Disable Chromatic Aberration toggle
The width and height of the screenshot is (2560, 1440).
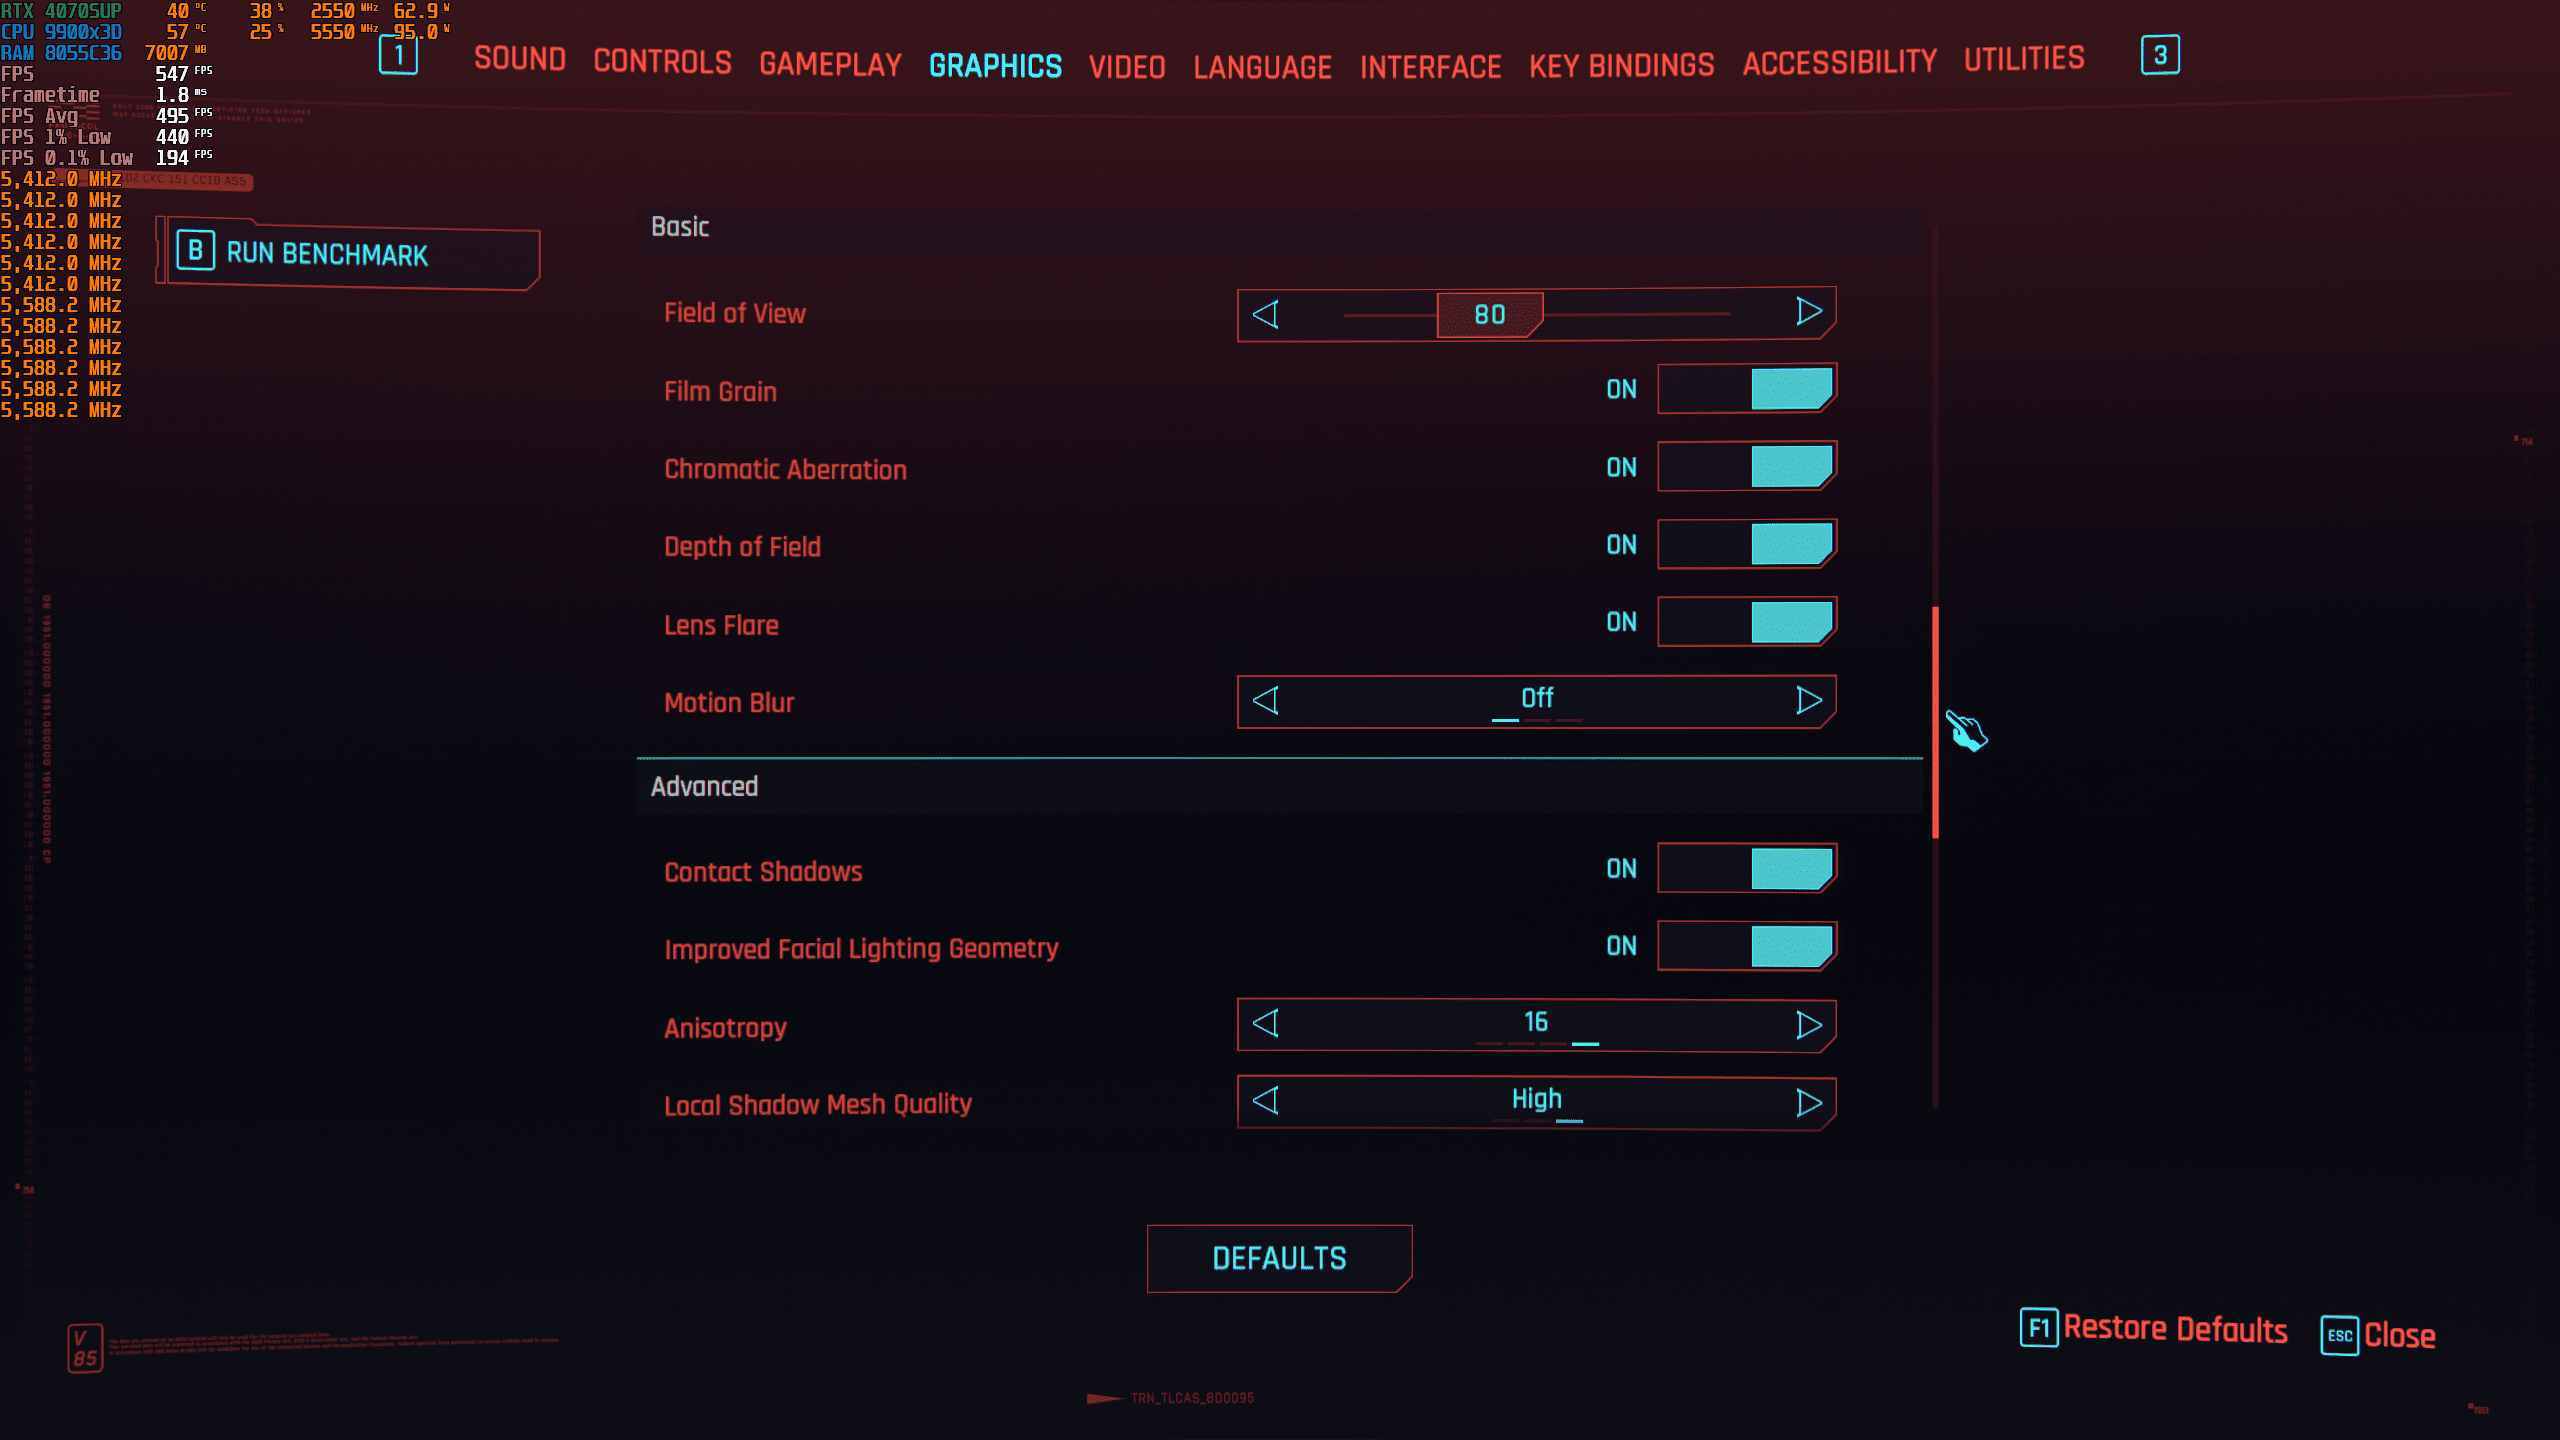coord(1746,467)
